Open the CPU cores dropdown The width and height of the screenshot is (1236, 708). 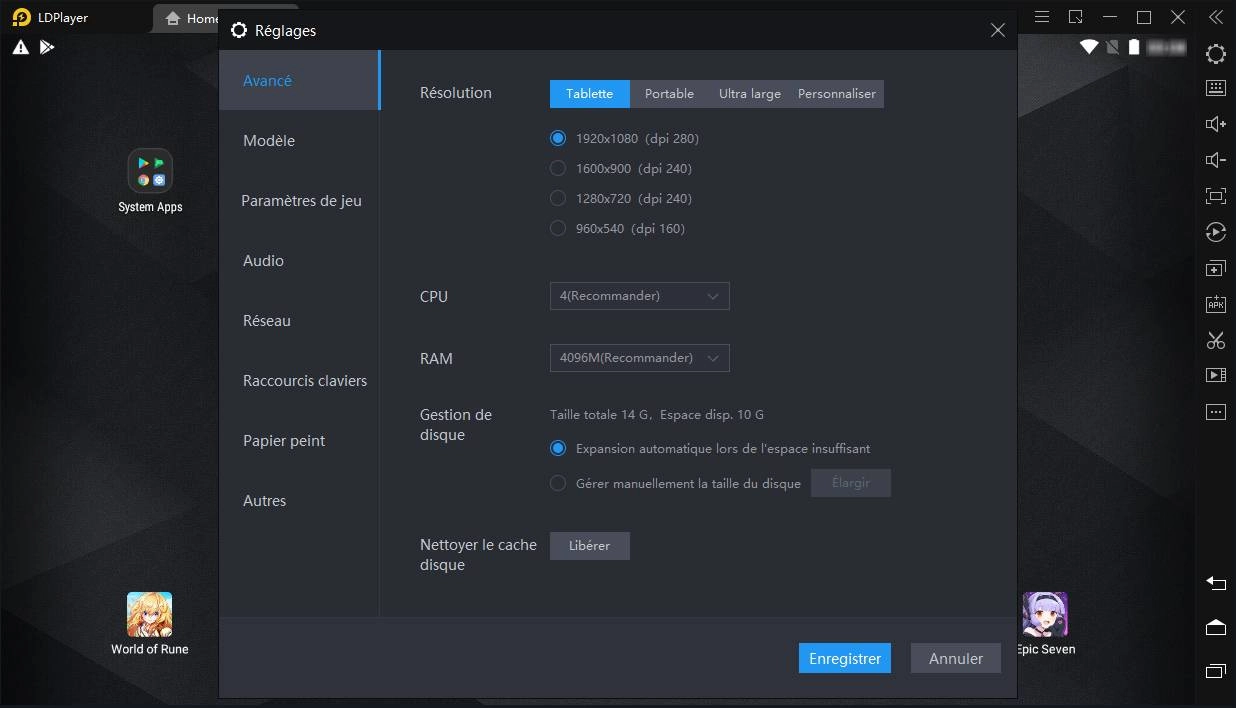pos(639,296)
